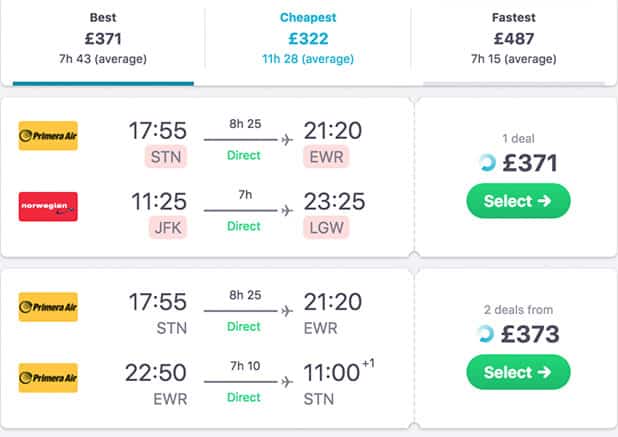Select the £373 flight deal

(x=517, y=372)
